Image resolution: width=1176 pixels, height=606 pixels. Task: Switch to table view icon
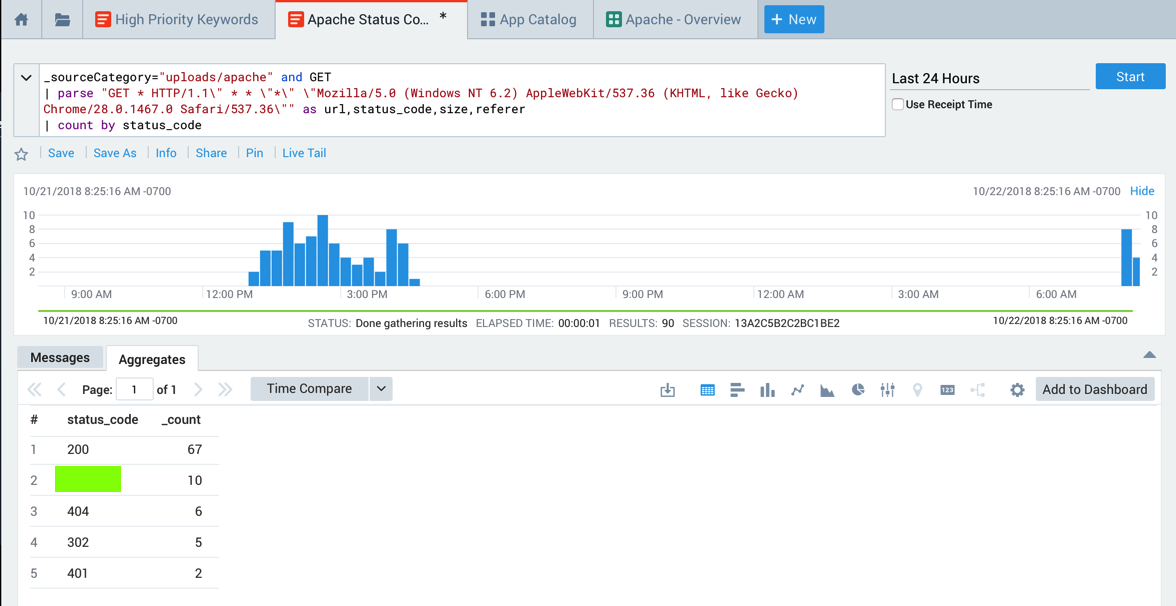pos(707,390)
